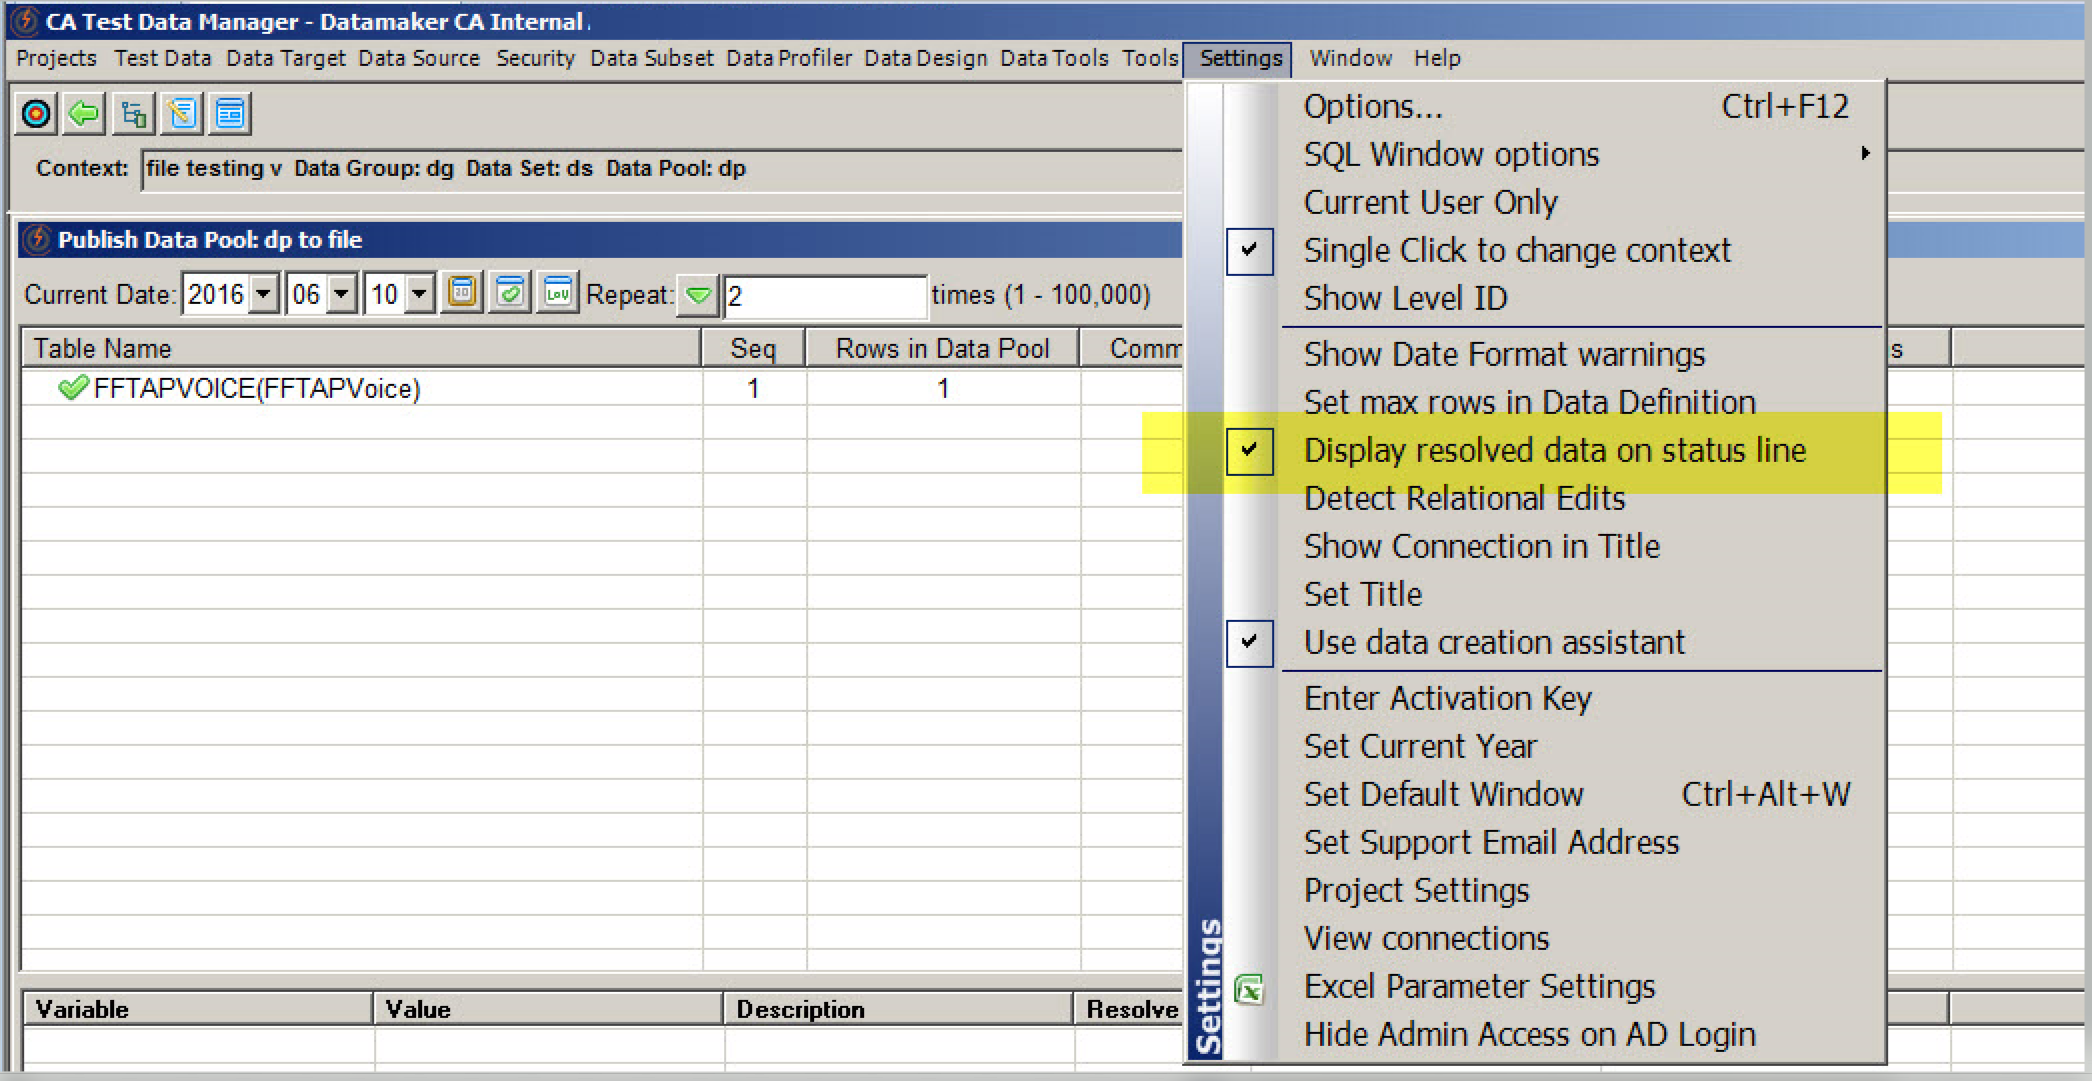Click the target bullseye toolbar icon
This screenshot has height=1081, width=2092.
click(37, 114)
